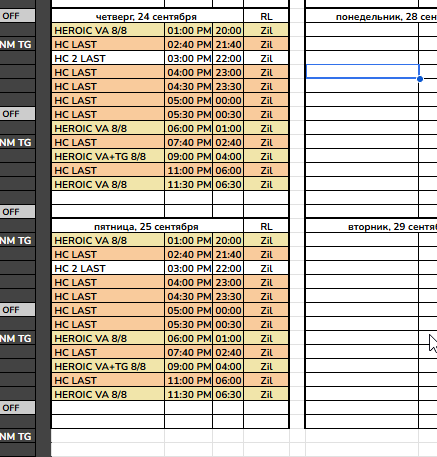
Task: Select HEROIC VA+TG 8/8 in пятница table
Action: (x=108, y=366)
